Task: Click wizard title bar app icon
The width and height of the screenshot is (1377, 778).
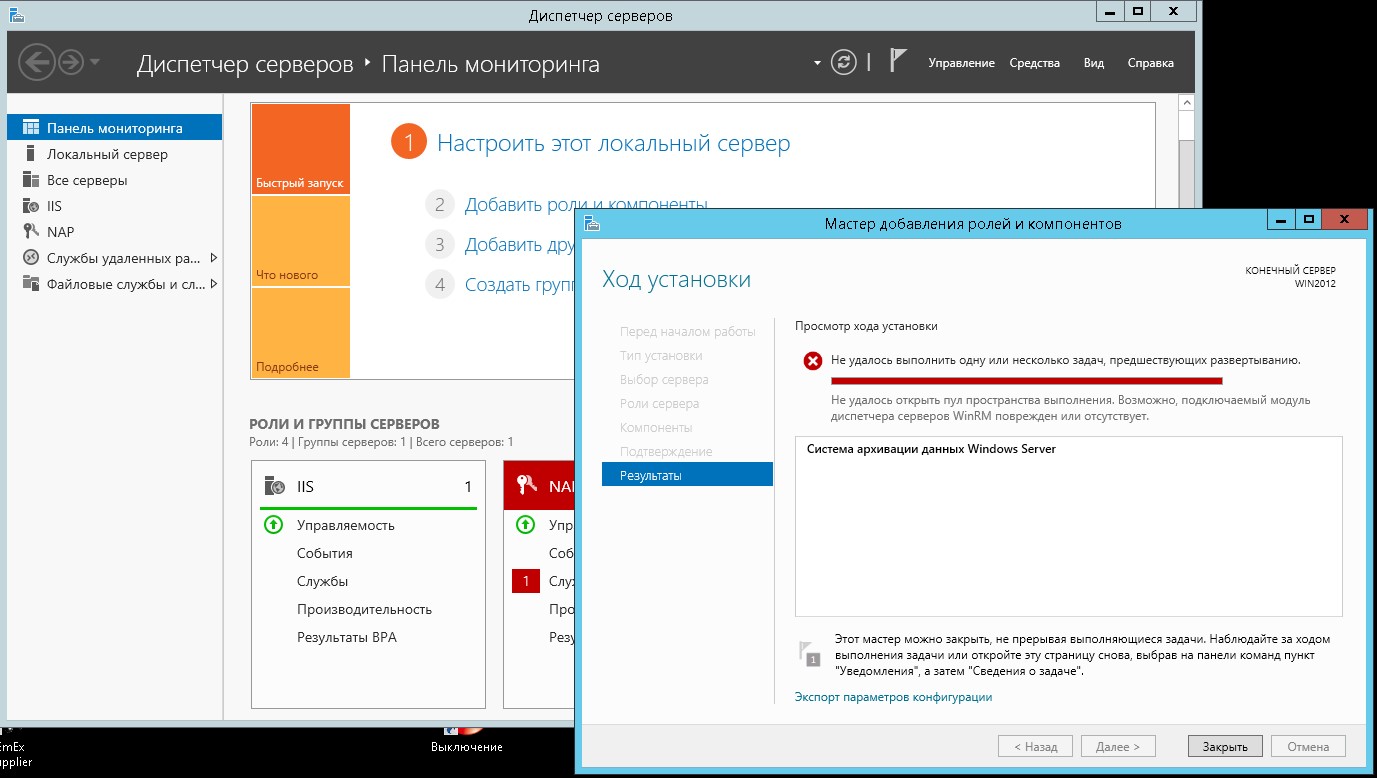Action: click(x=592, y=223)
